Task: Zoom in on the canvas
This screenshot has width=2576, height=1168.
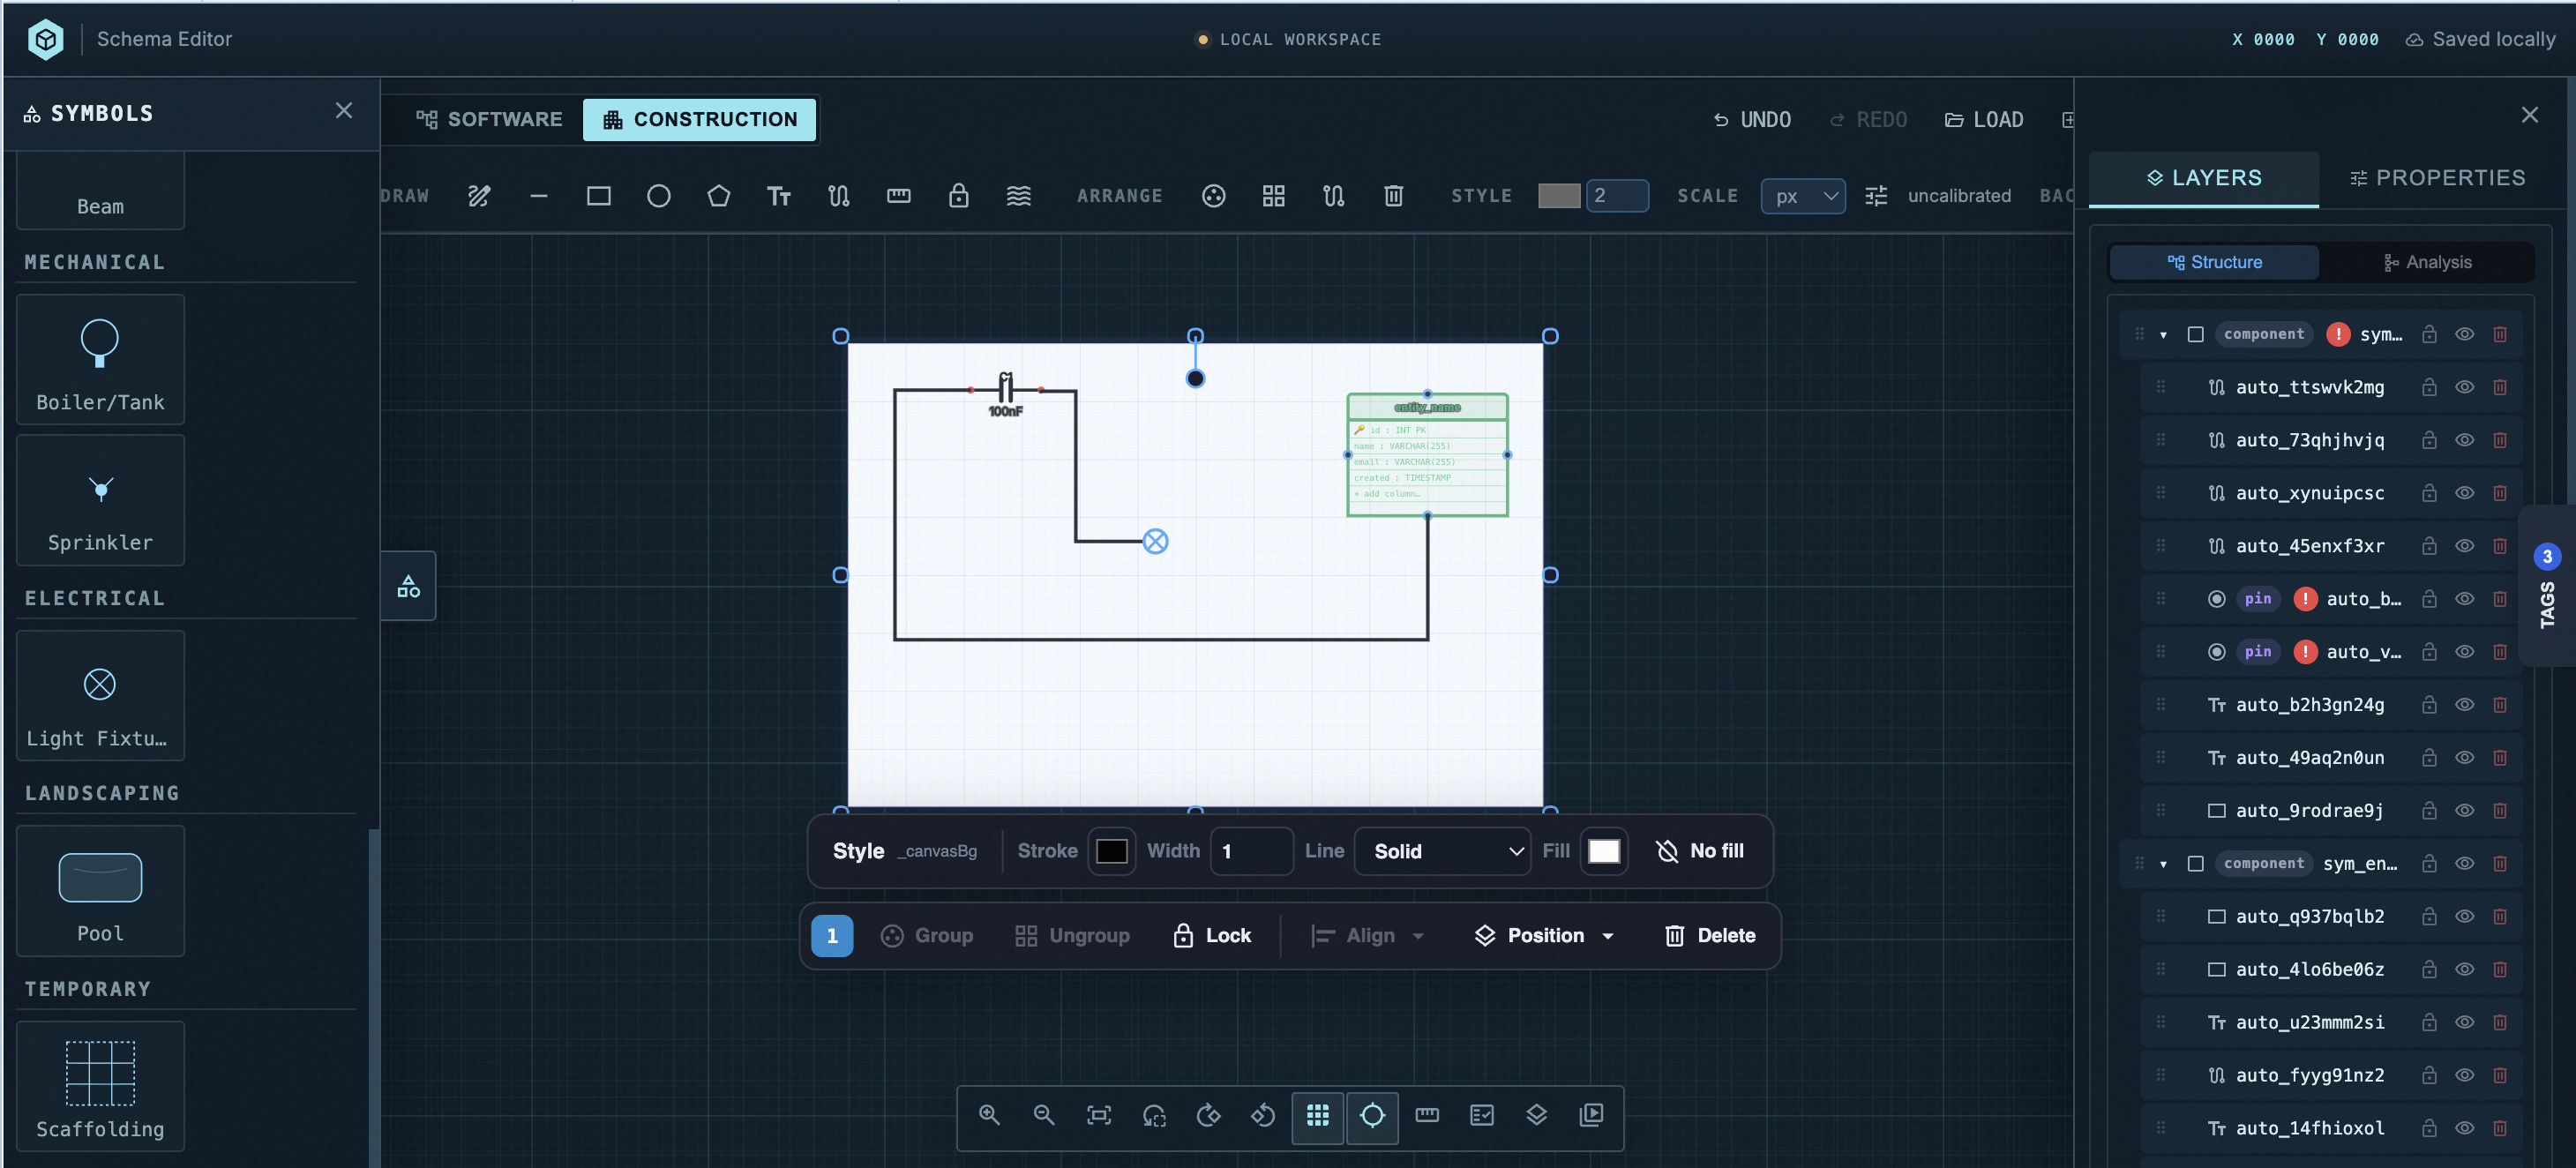Action: pos(990,1115)
